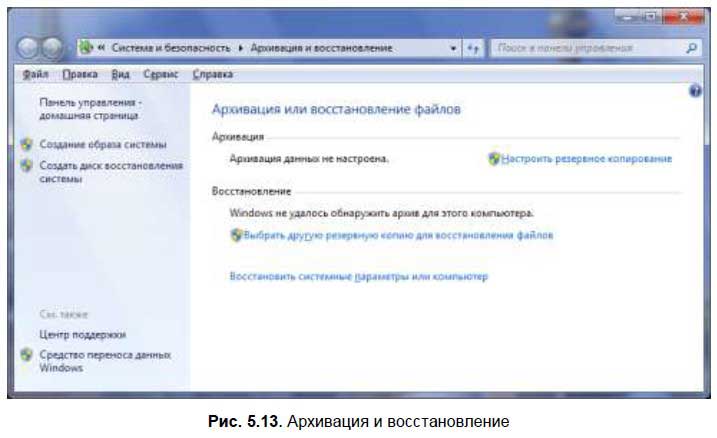Screen dimensions: 717x438
Task: Click the shield icon beside 'Настроить резервное копирование'
Action: click(x=494, y=159)
